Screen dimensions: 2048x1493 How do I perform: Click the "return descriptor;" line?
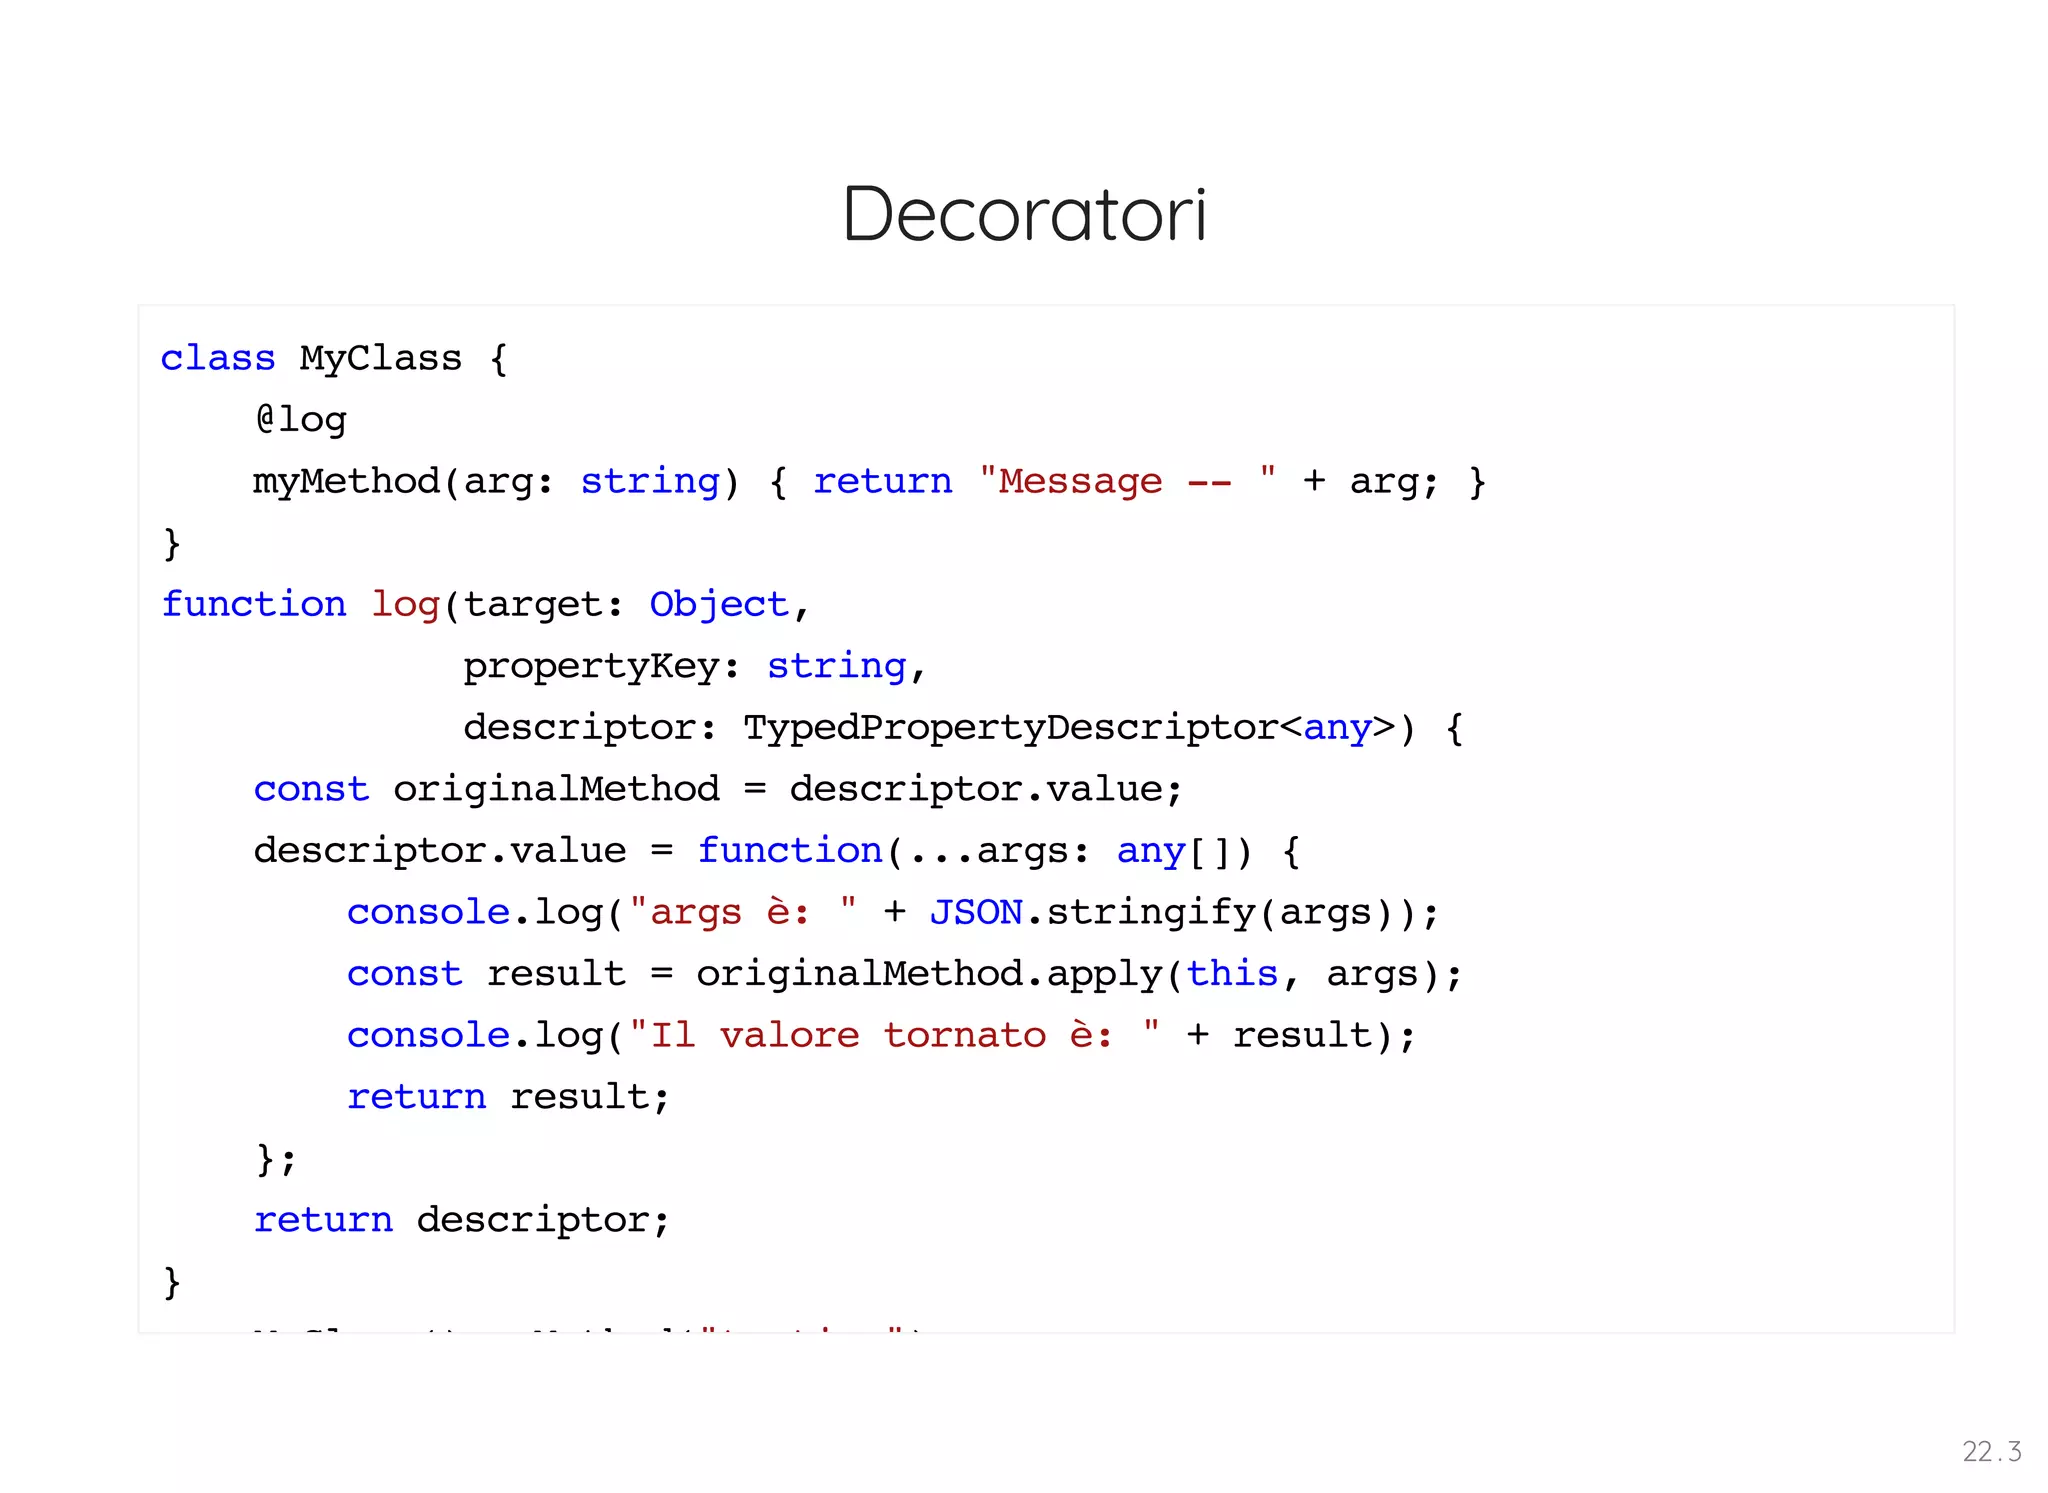pyautogui.click(x=462, y=1220)
